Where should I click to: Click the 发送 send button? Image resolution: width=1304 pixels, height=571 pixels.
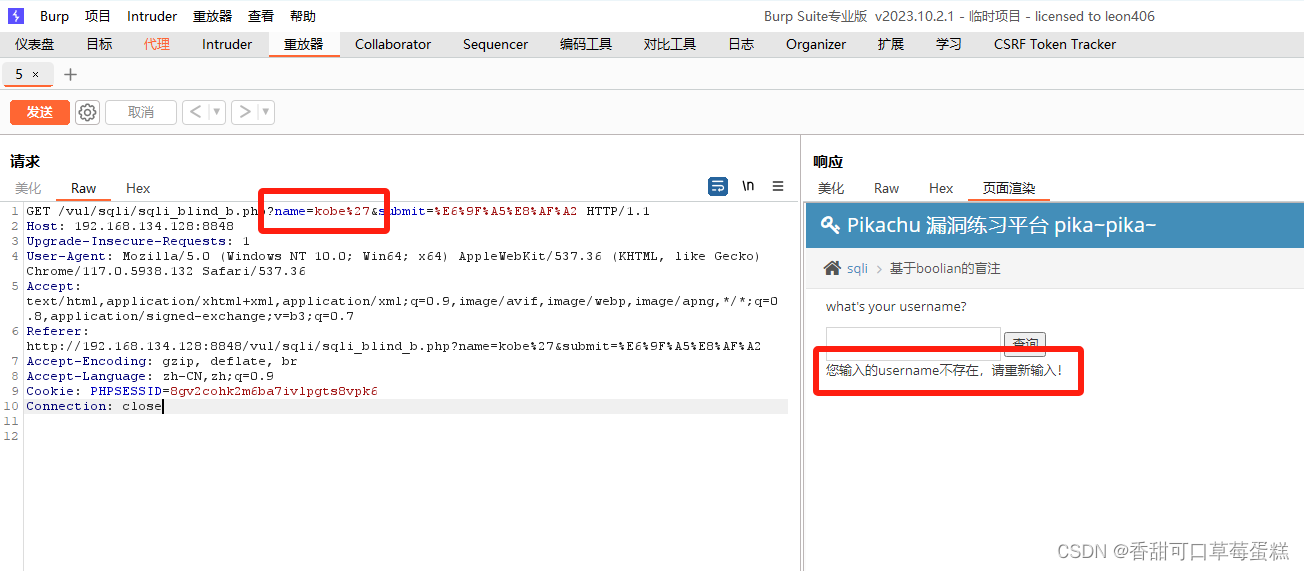40,112
